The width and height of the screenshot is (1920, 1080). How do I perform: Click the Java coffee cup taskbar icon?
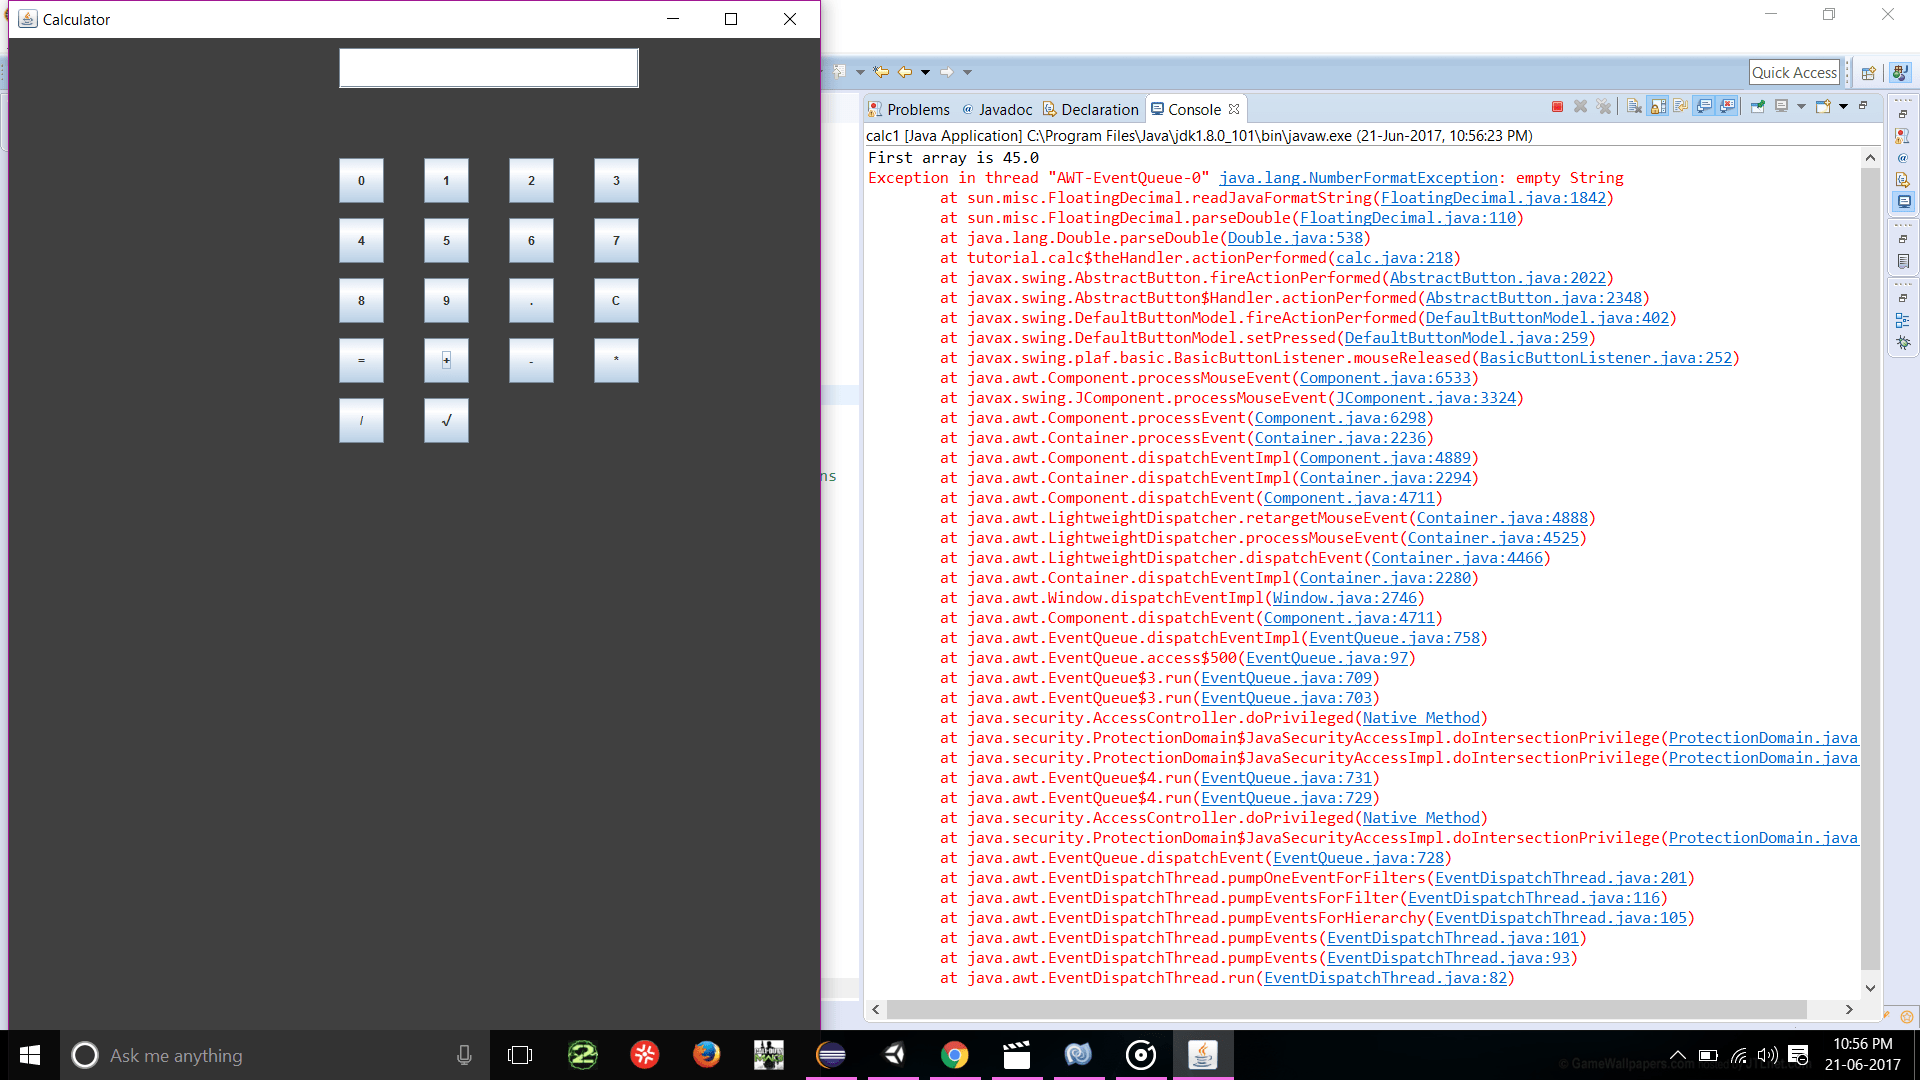1202,1055
